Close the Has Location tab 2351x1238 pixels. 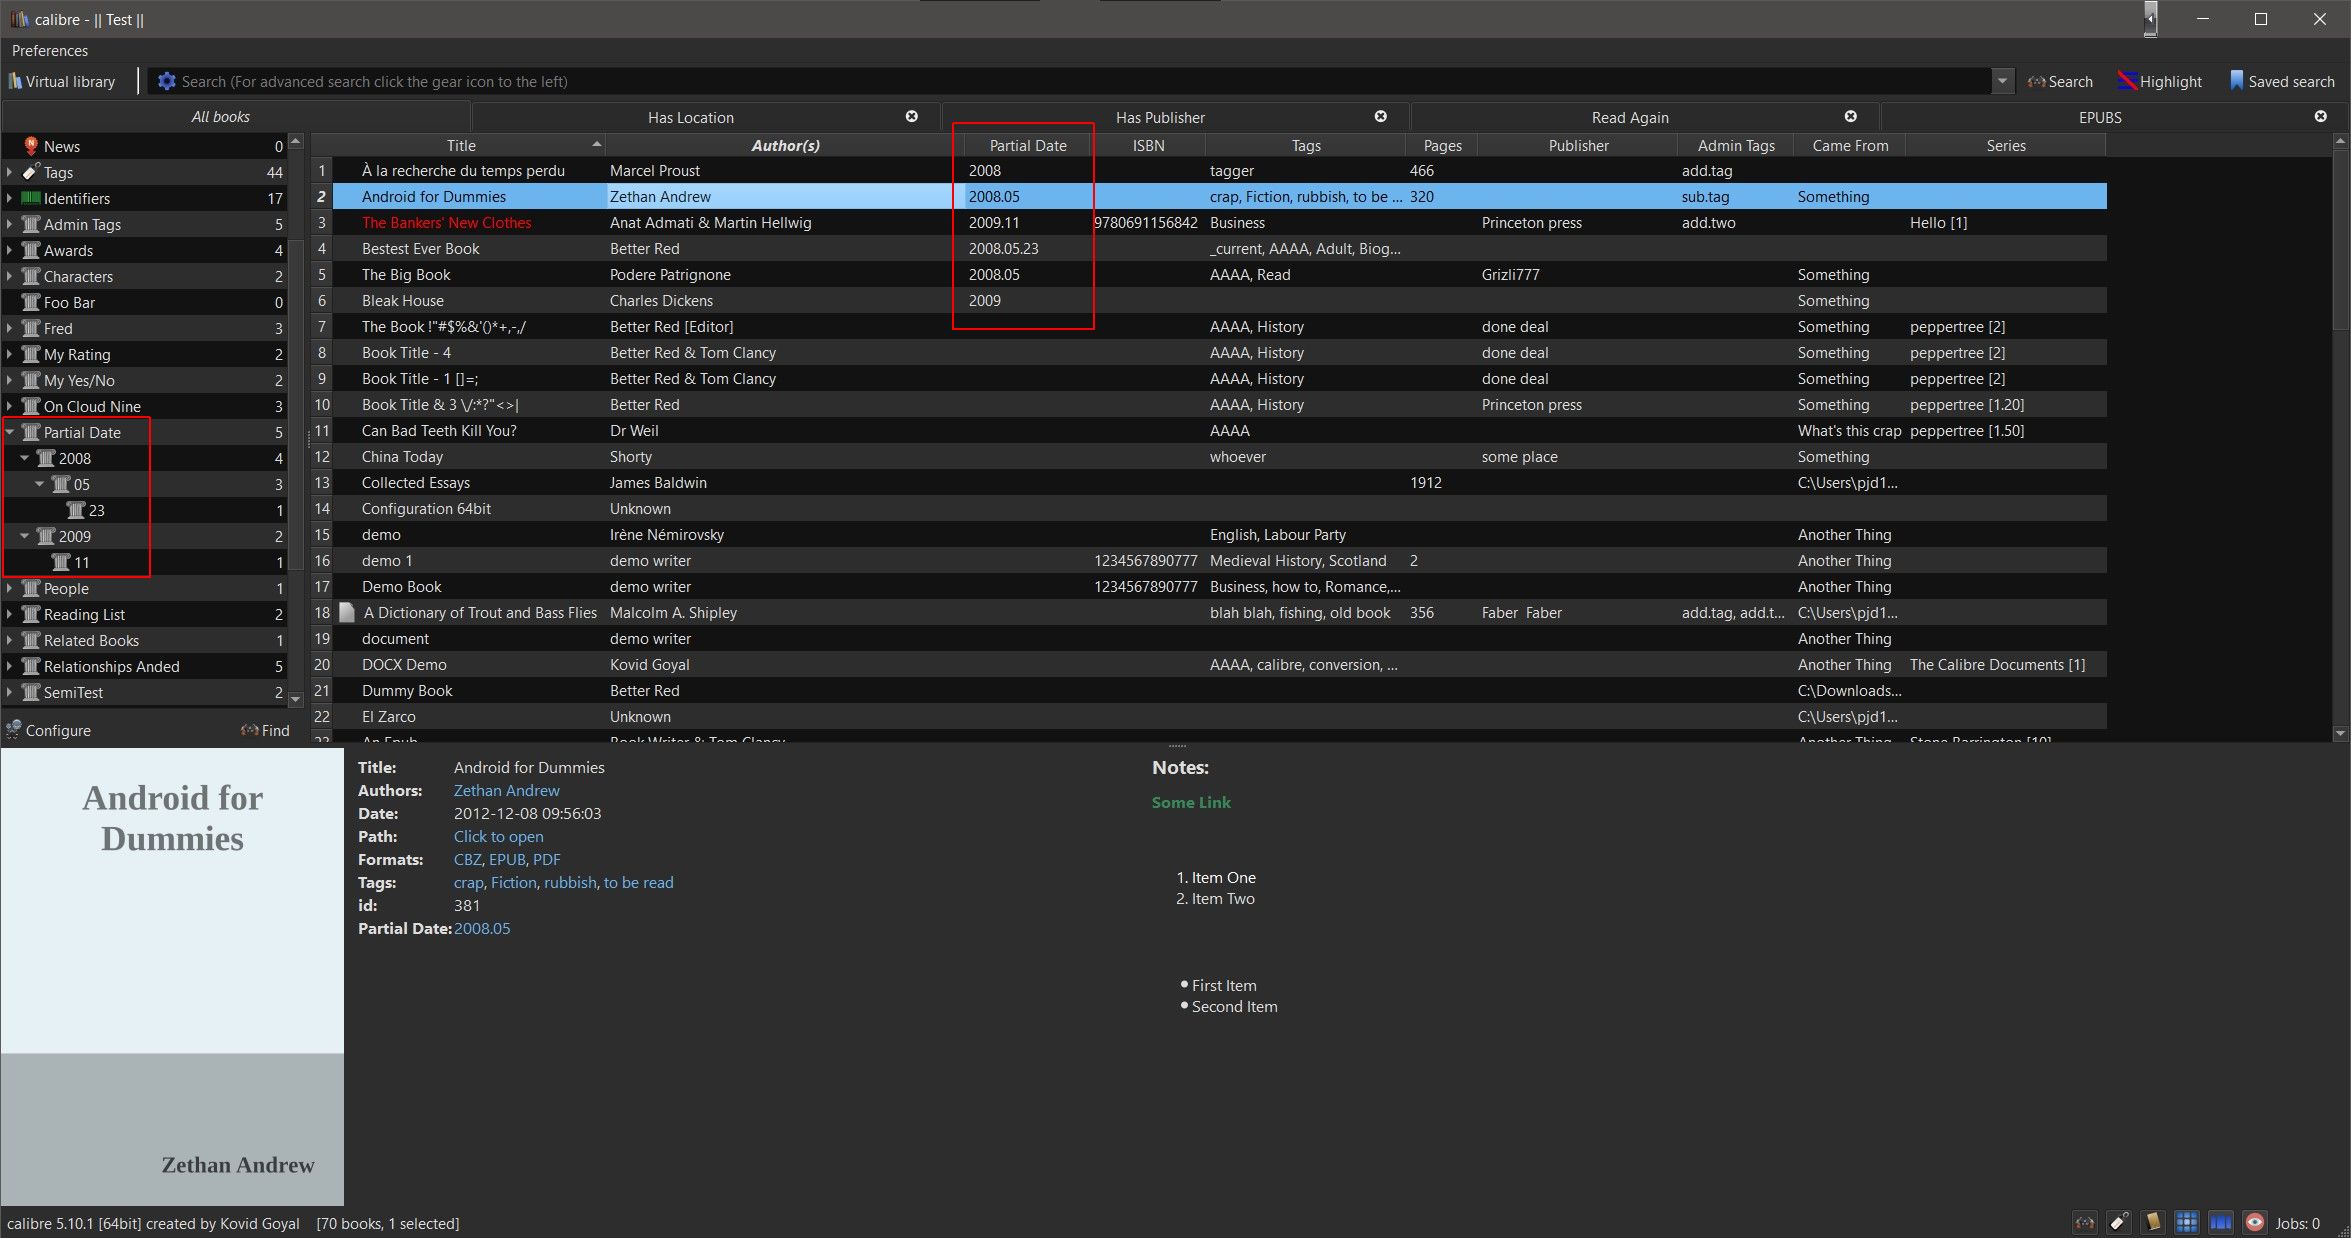(911, 116)
